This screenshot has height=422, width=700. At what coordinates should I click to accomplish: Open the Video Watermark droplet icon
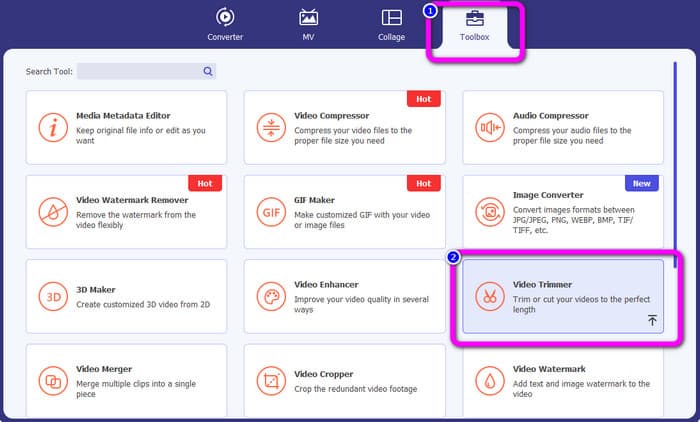click(x=490, y=381)
